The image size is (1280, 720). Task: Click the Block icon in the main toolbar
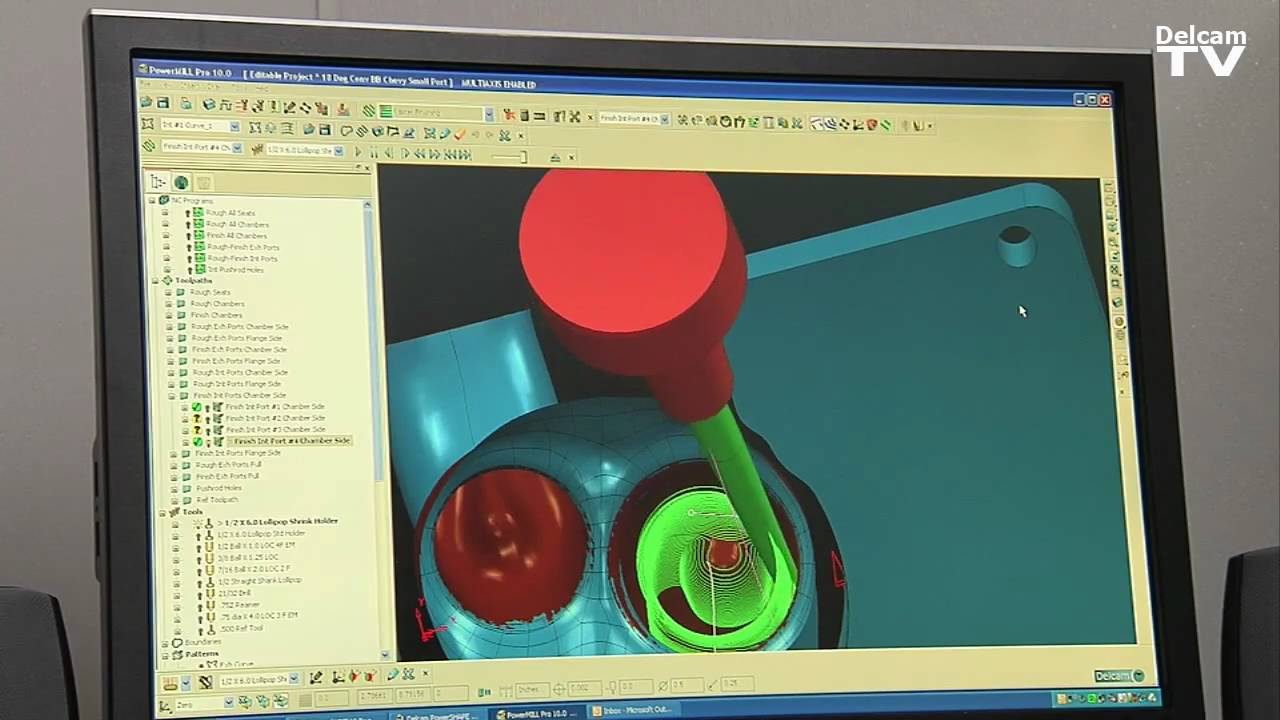click(208, 105)
